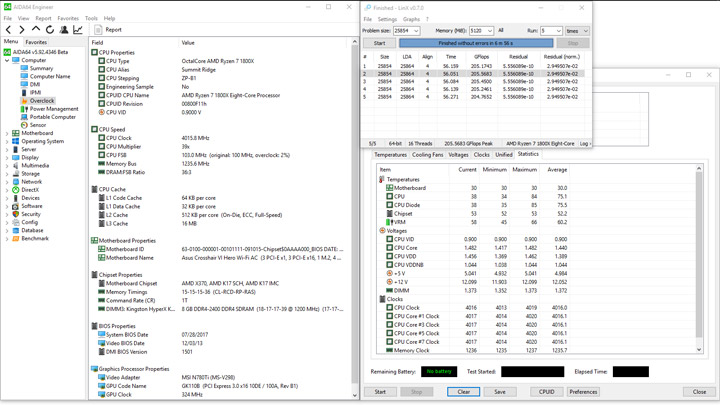Expand the Benchmark tree node
Viewport: 720px width, 405px height.
[x=7, y=239]
